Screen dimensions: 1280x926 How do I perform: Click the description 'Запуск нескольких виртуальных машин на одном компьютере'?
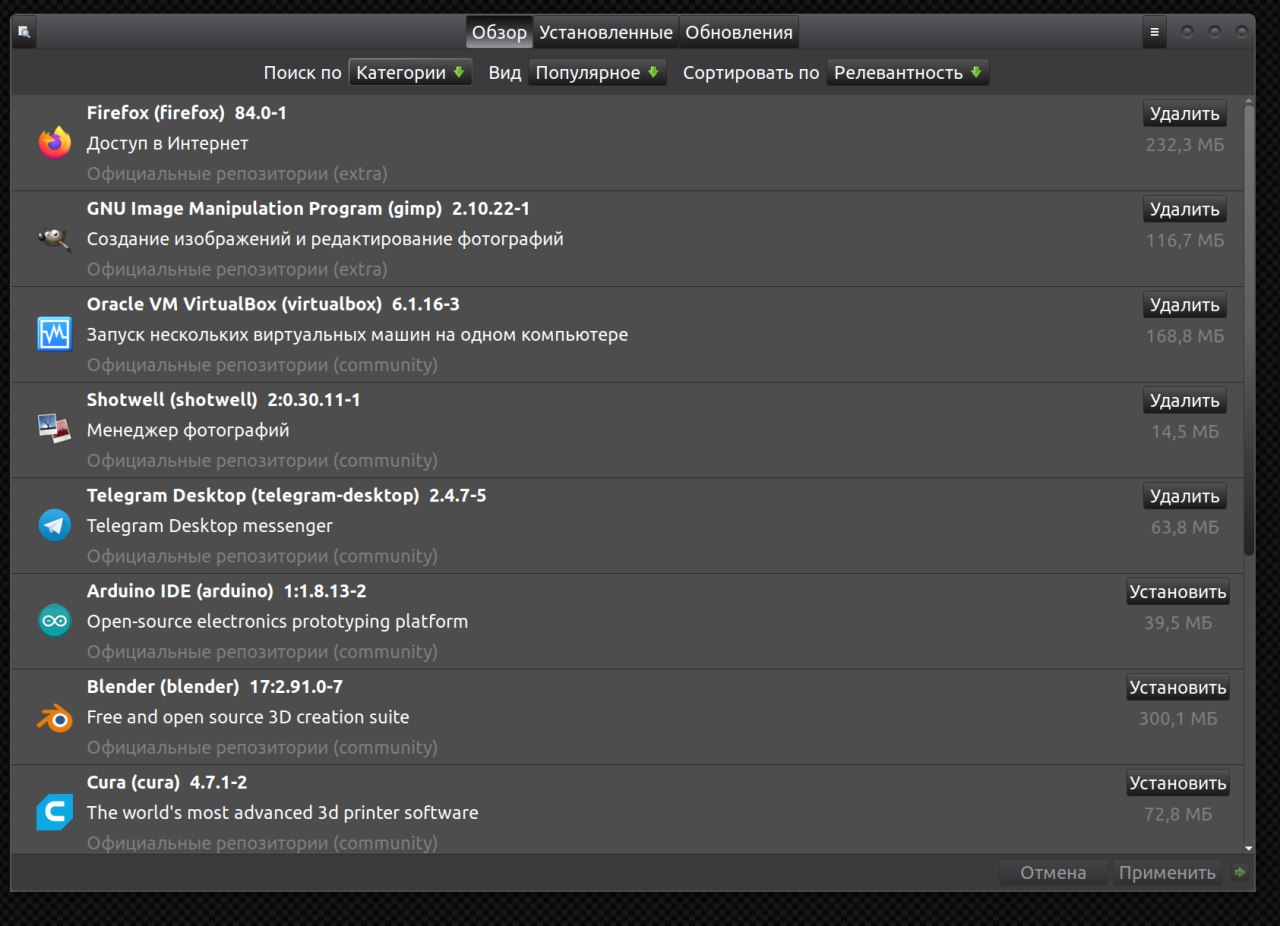[x=358, y=334]
